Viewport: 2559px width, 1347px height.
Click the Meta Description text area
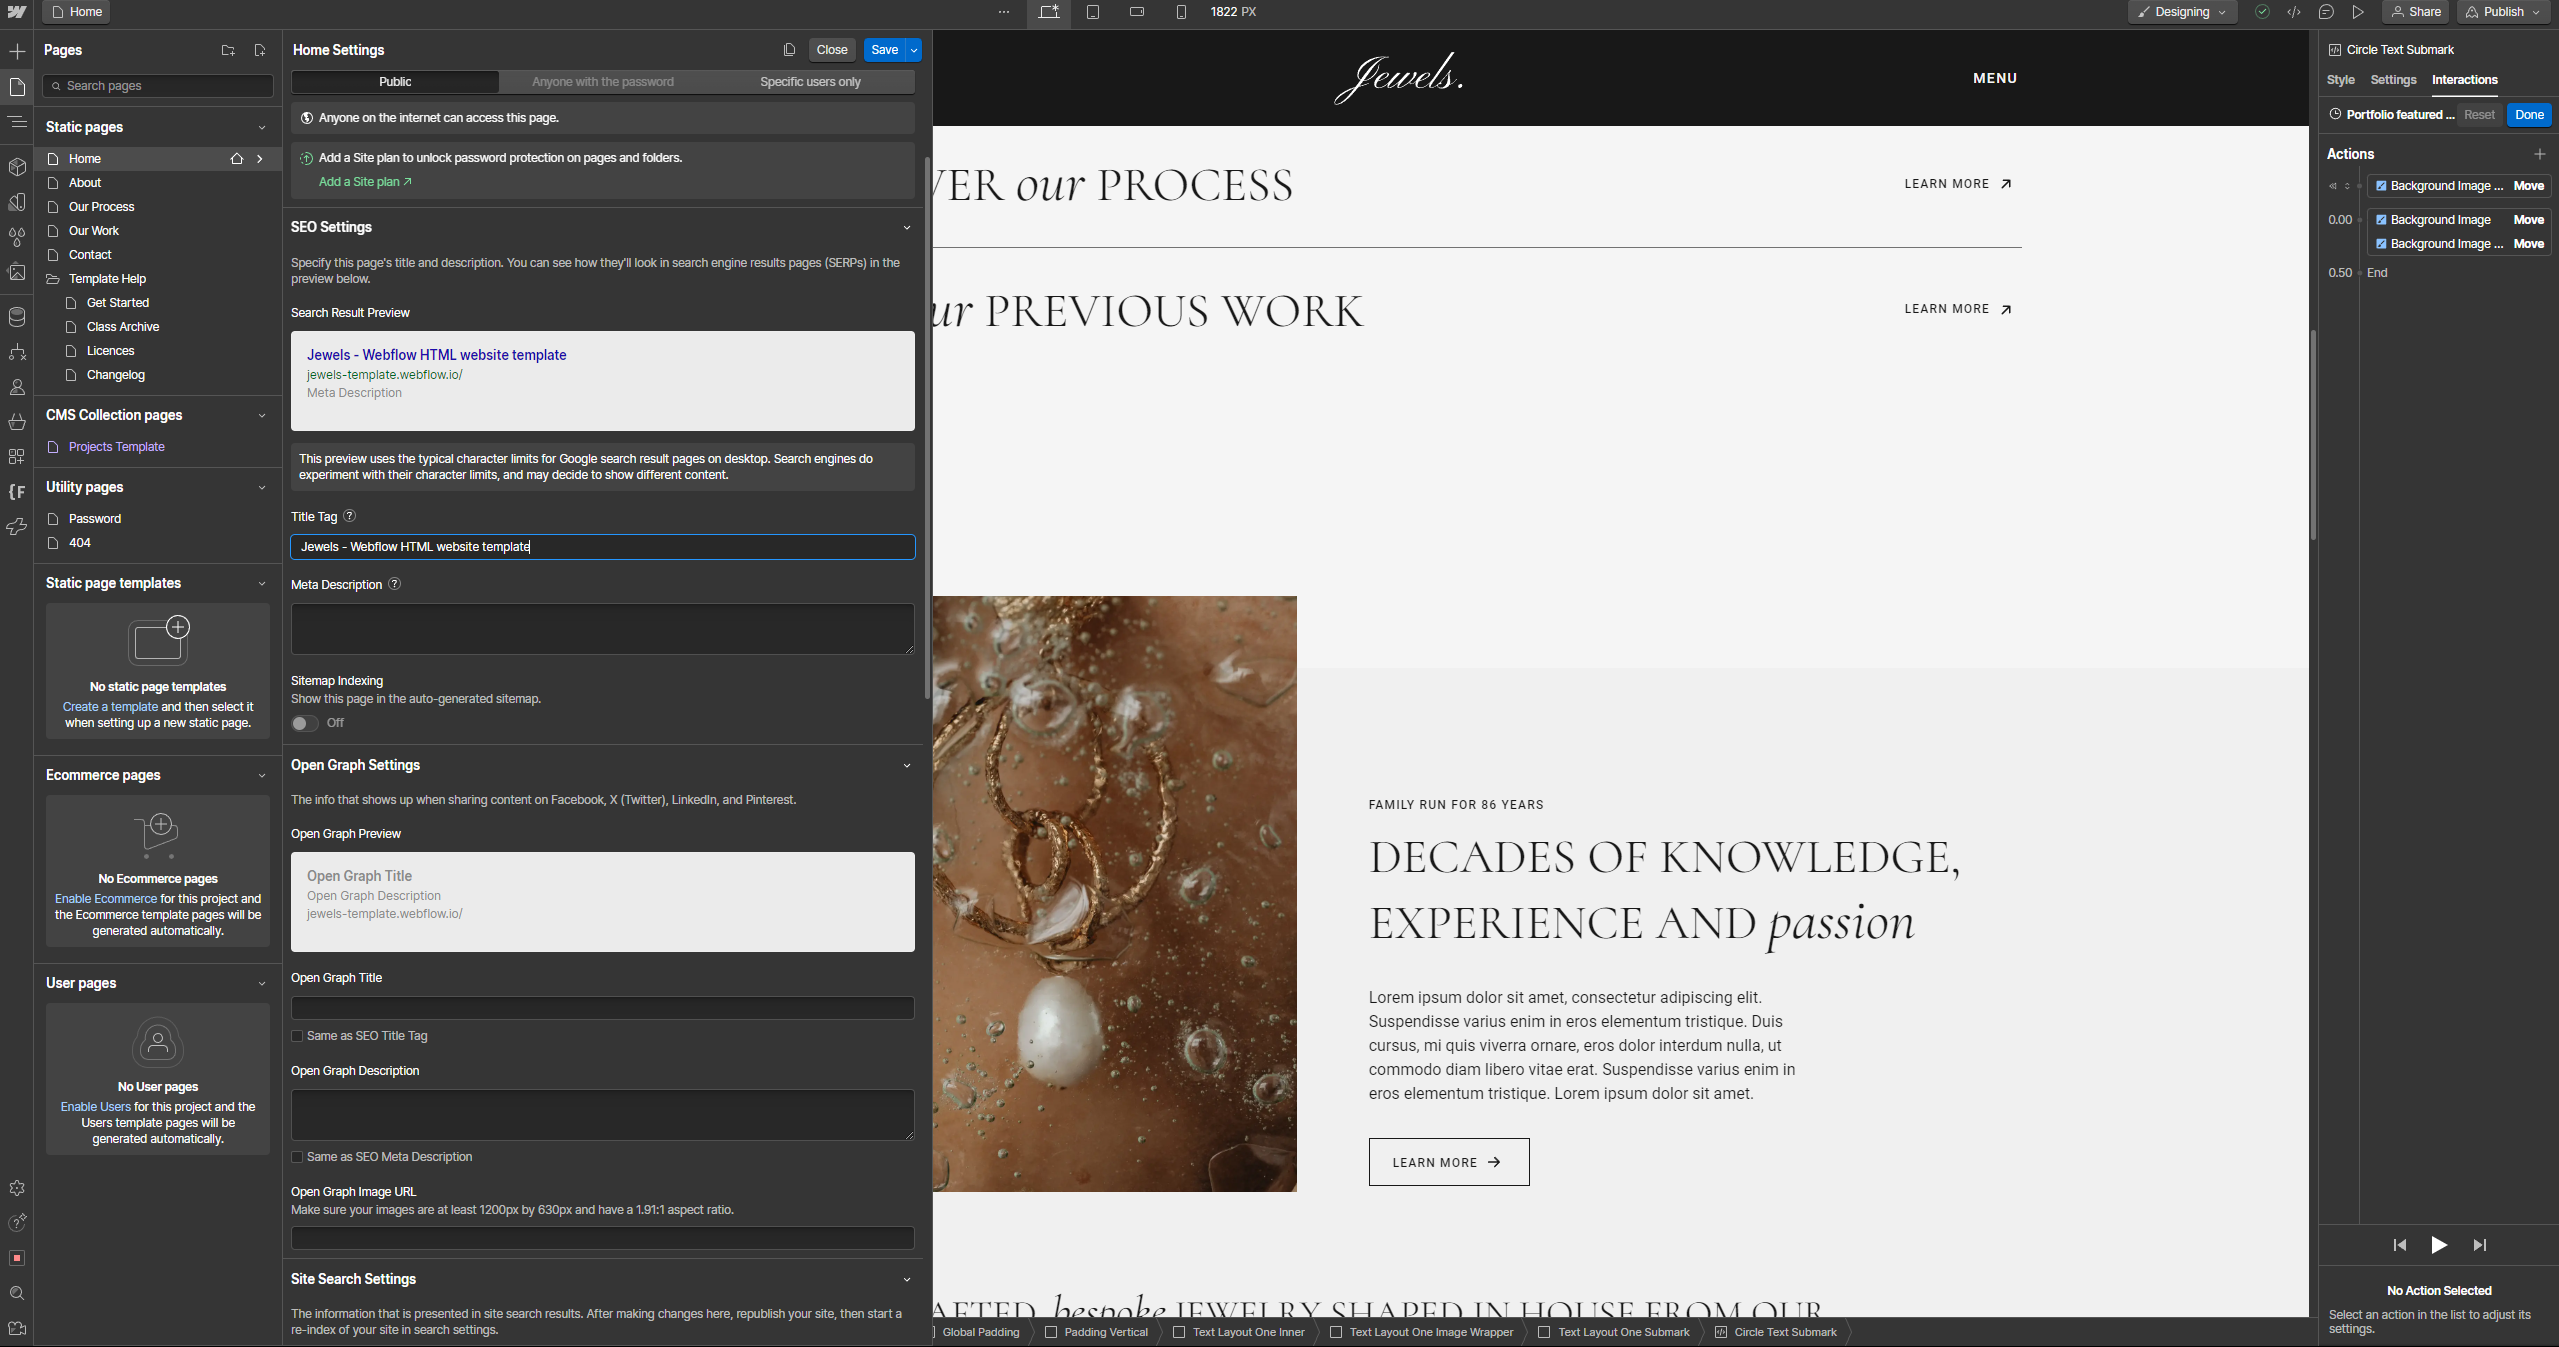[602, 629]
